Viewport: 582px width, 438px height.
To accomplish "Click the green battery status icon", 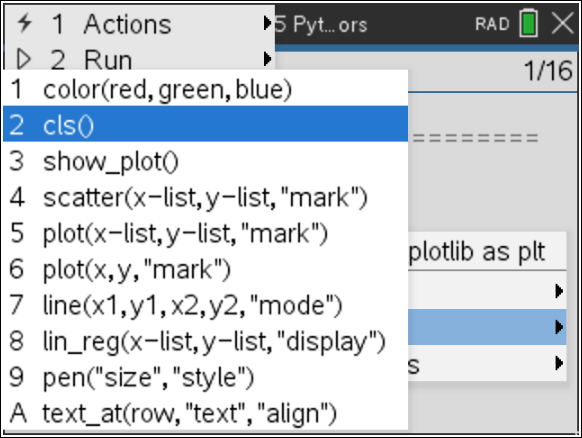I will click(x=529, y=23).
